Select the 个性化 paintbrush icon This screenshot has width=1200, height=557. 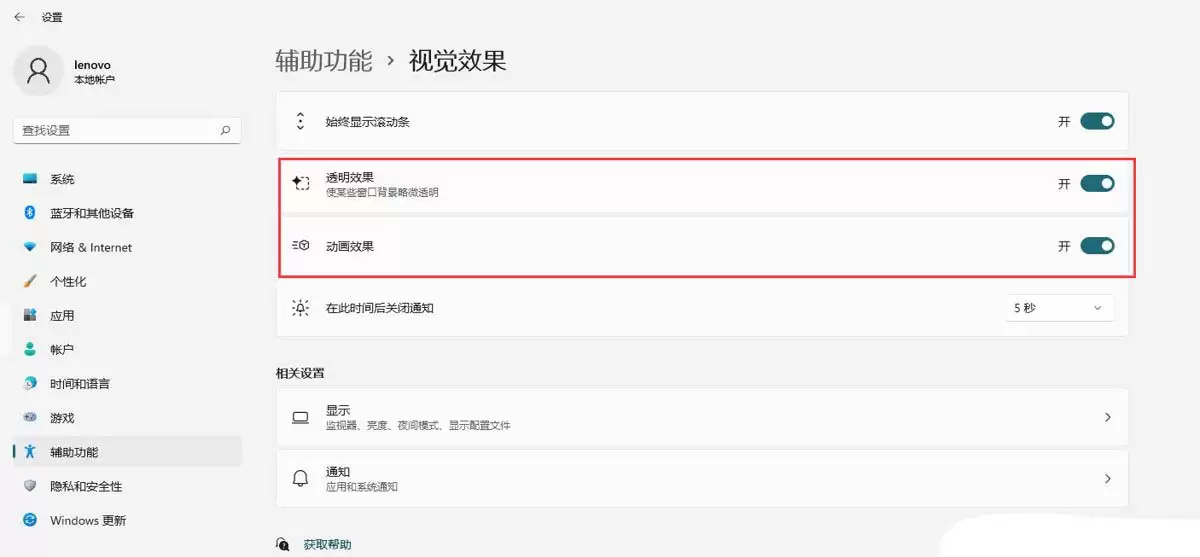pos(30,281)
